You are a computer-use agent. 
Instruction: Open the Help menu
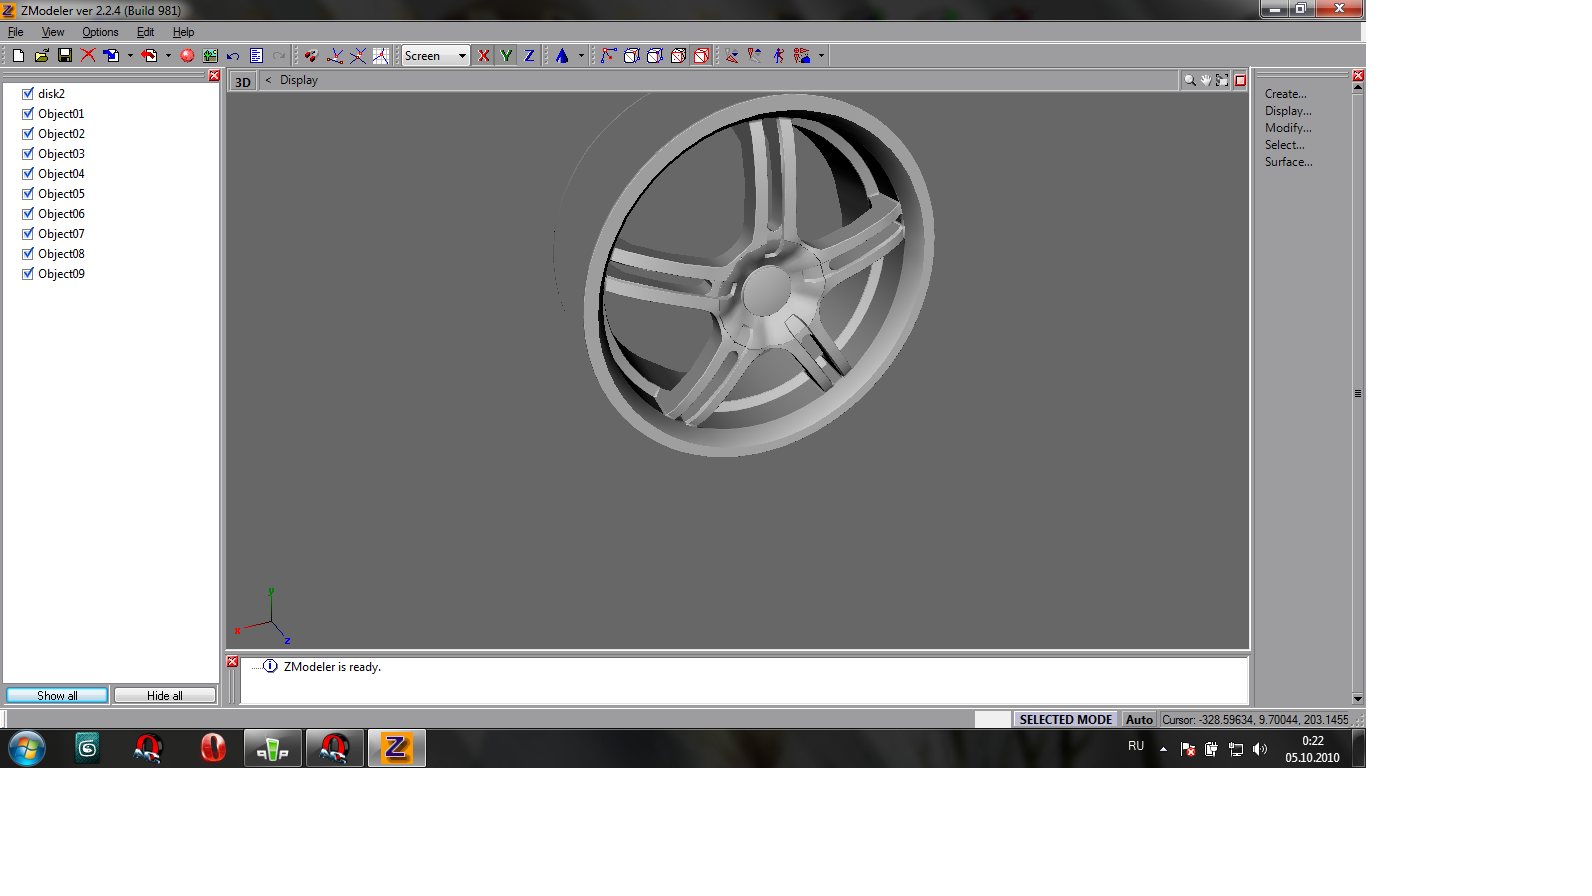point(183,32)
